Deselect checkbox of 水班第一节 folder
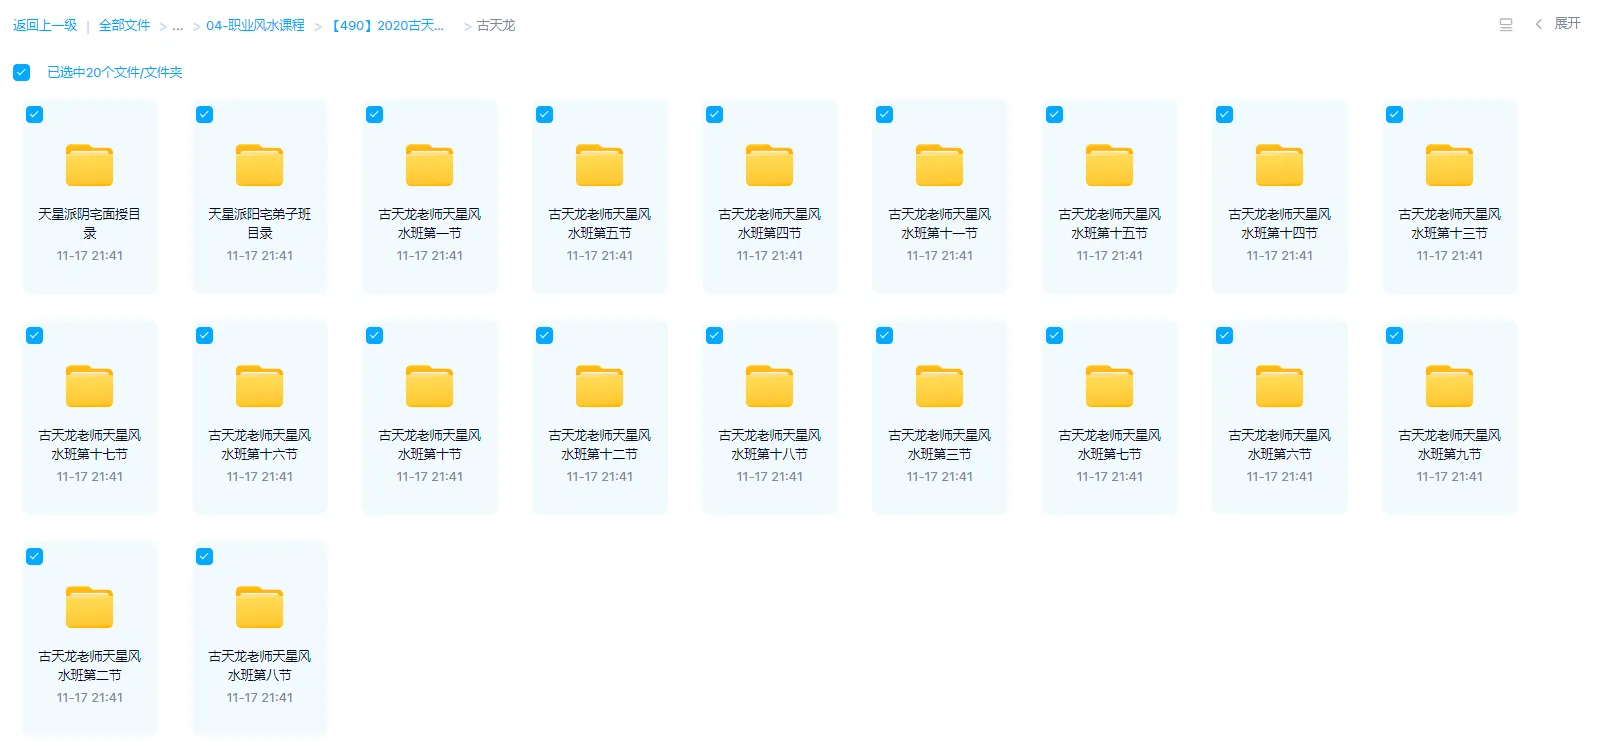The width and height of the screenshot is (1602, 750). point(374,114)
